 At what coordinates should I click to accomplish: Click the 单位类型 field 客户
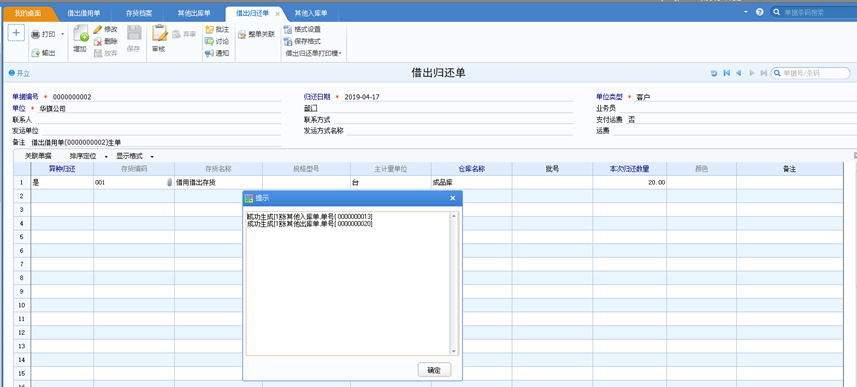[746, 97]
